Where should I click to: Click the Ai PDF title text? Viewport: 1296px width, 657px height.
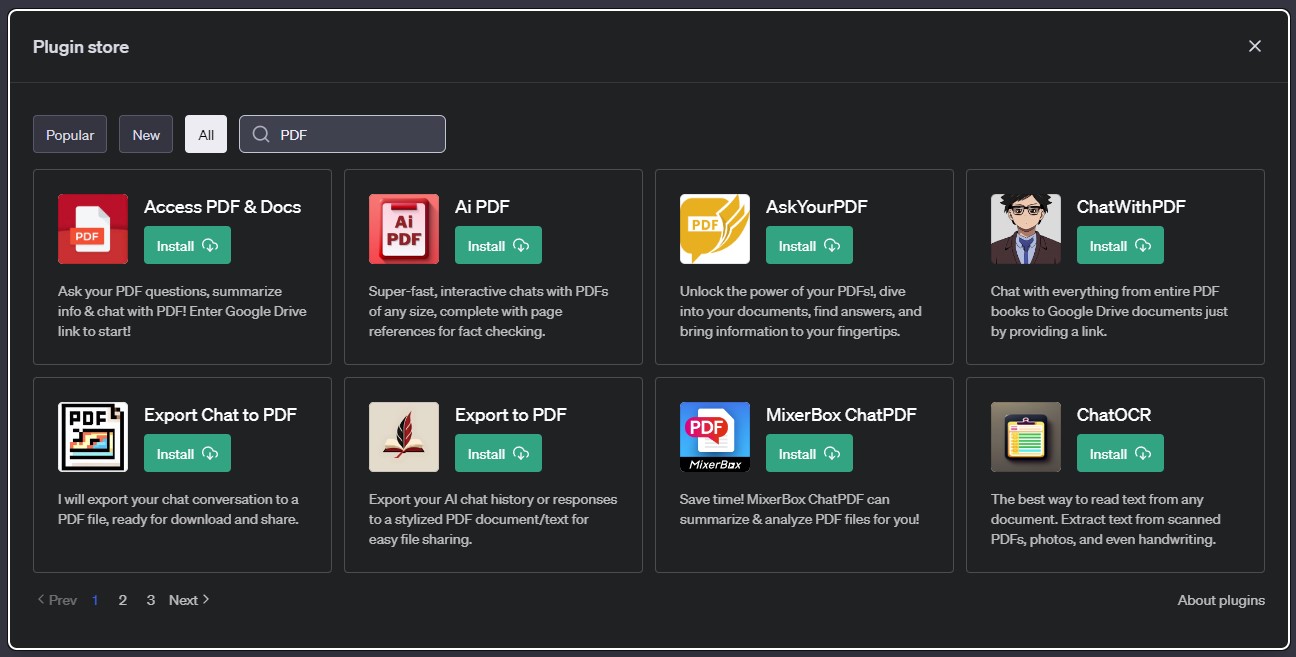[x=482, y=207]
